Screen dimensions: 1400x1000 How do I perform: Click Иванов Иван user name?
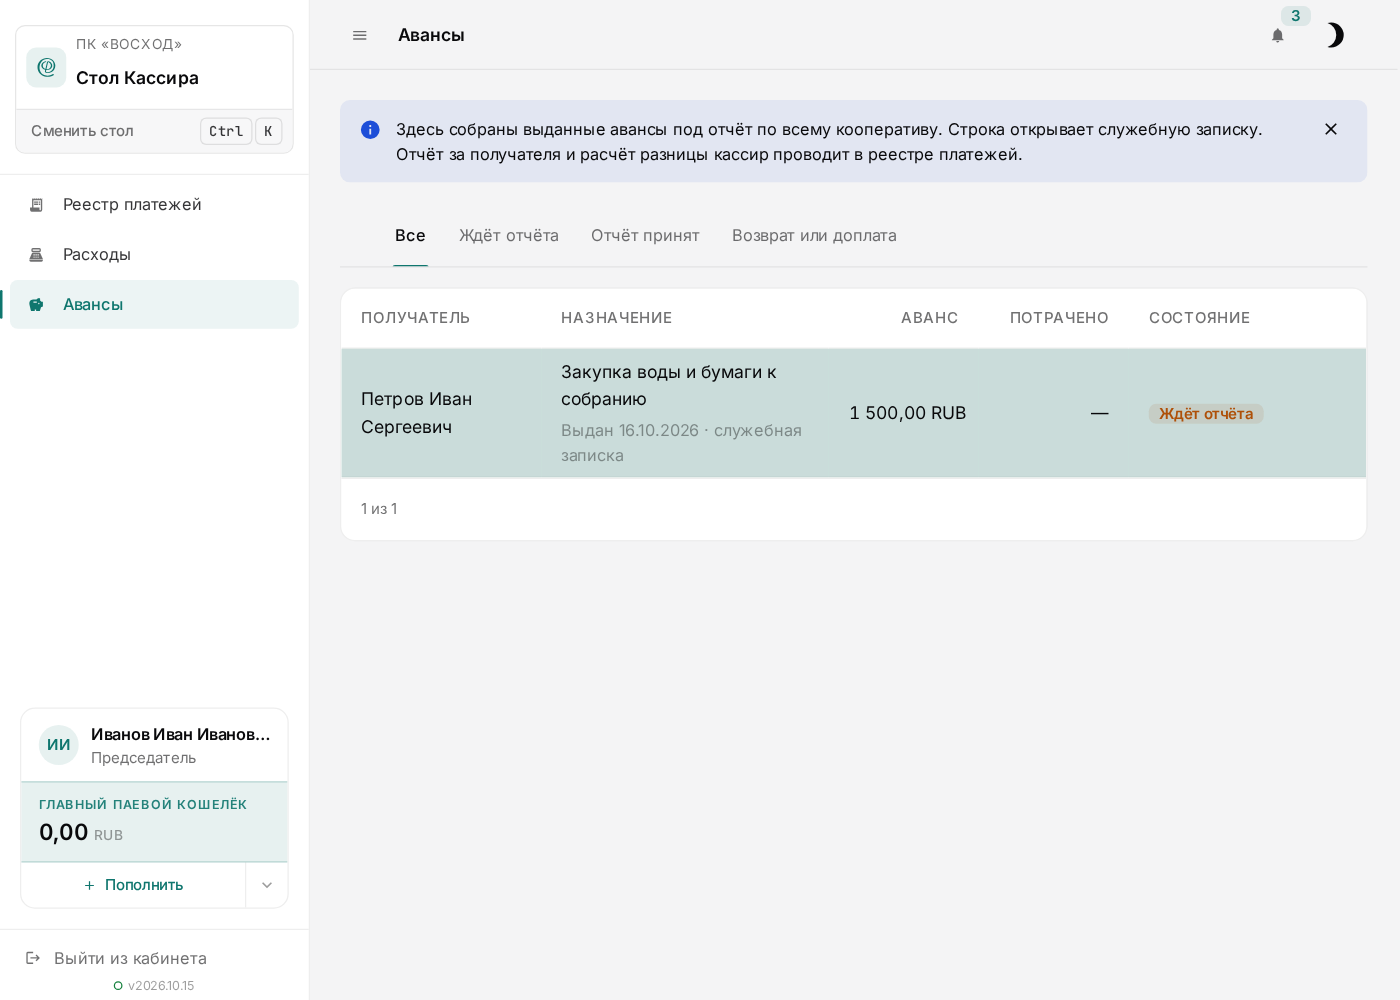point(181,735)
